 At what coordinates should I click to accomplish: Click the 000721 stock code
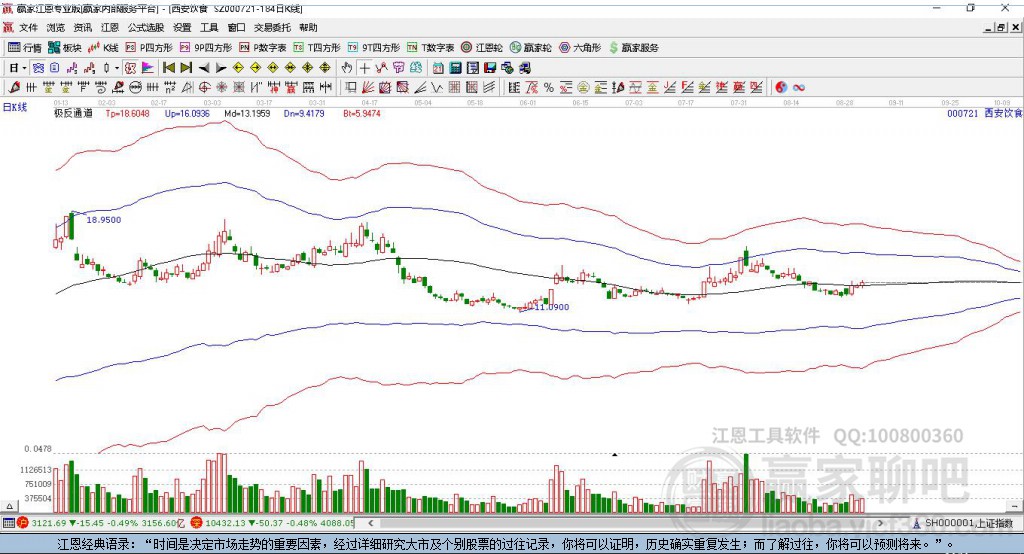click(x=963, y=113)
